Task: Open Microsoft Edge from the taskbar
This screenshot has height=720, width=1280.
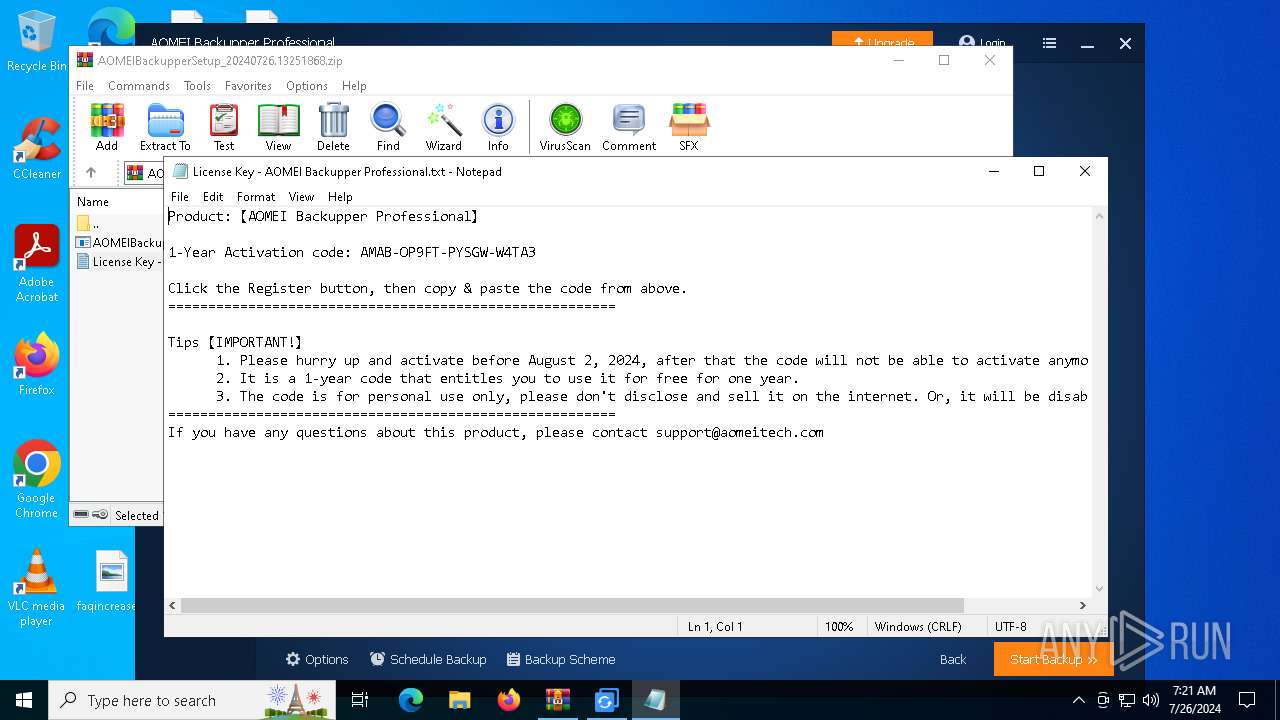Action: (411, 700)
